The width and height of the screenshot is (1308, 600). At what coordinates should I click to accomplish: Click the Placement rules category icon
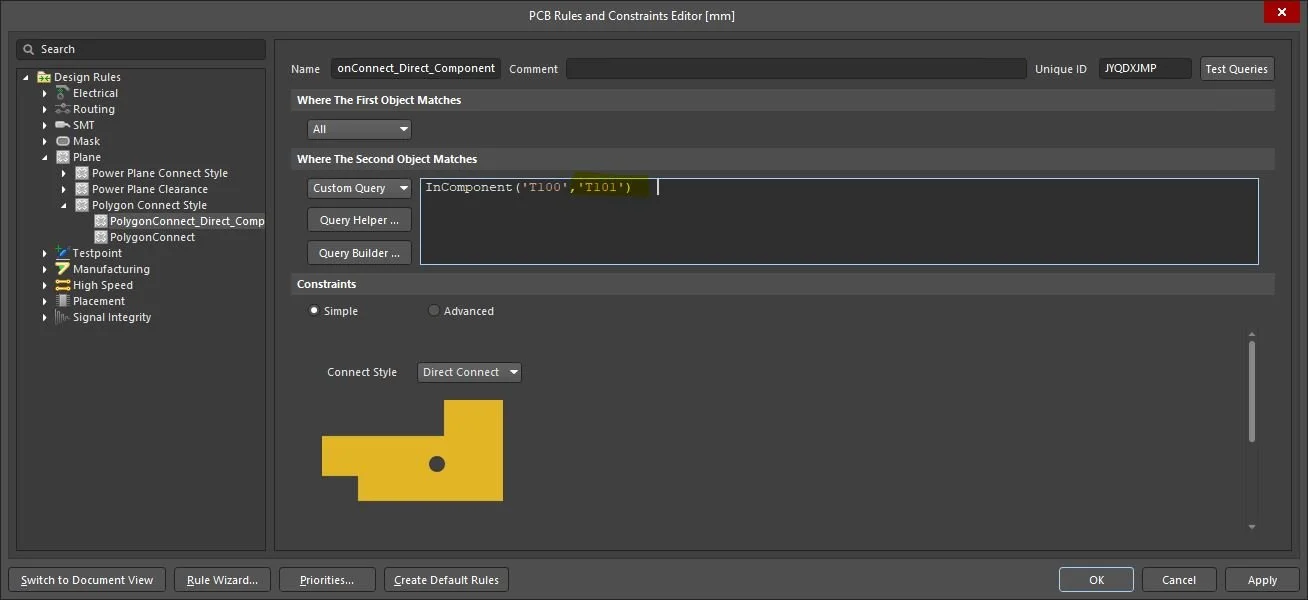point(62,300)
